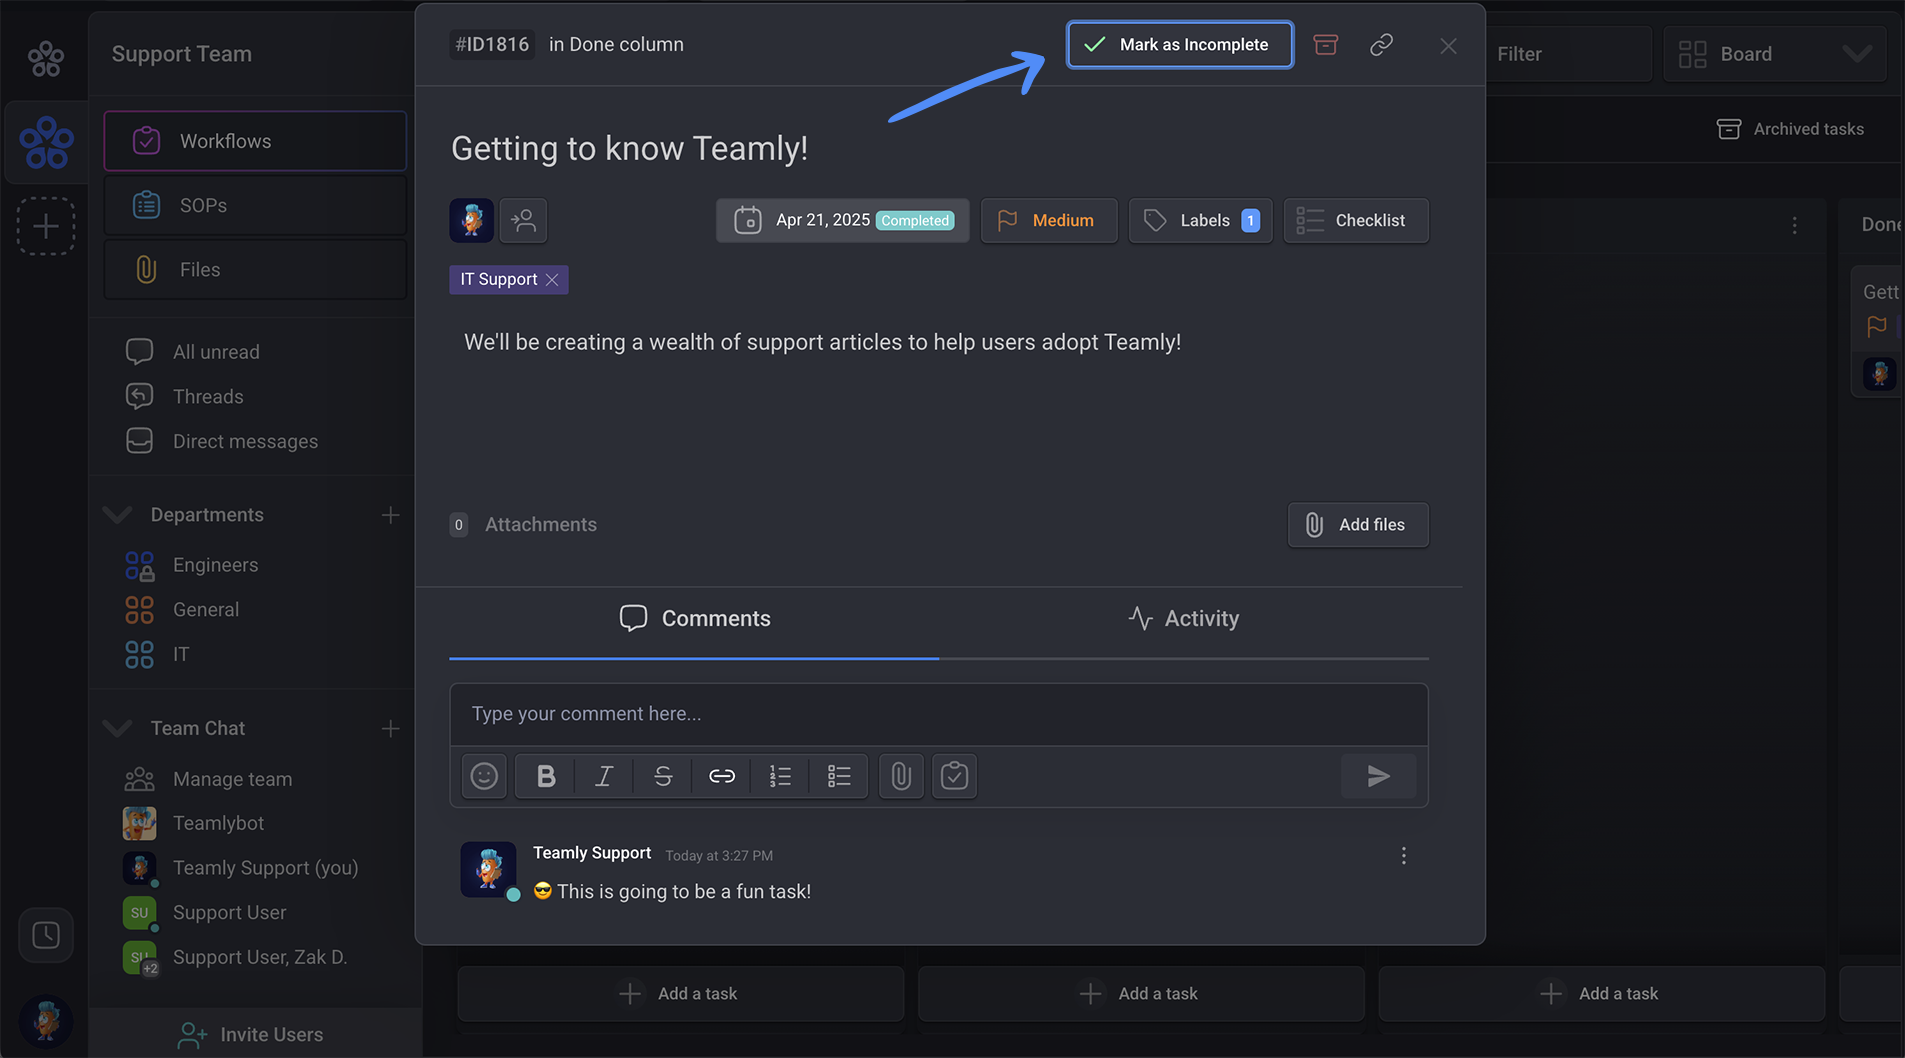The width and height of the screenshot is (1905, 1058).
Task: Open Files in the sidebar
Action: click(x=255, y=269)
